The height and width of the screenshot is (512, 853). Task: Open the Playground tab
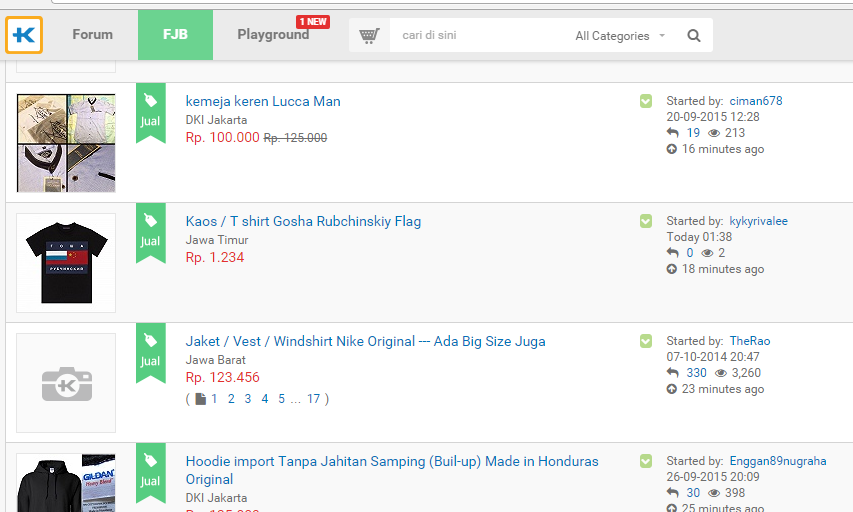click(x=273, y=35)
